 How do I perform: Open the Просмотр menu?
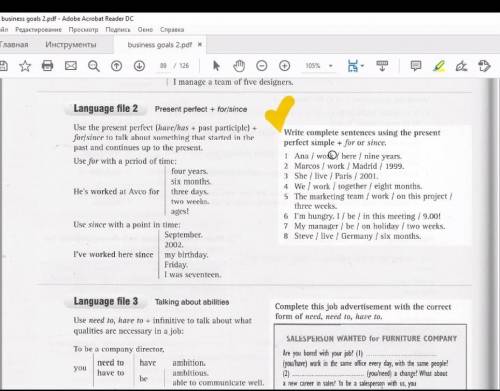[83, 30]
